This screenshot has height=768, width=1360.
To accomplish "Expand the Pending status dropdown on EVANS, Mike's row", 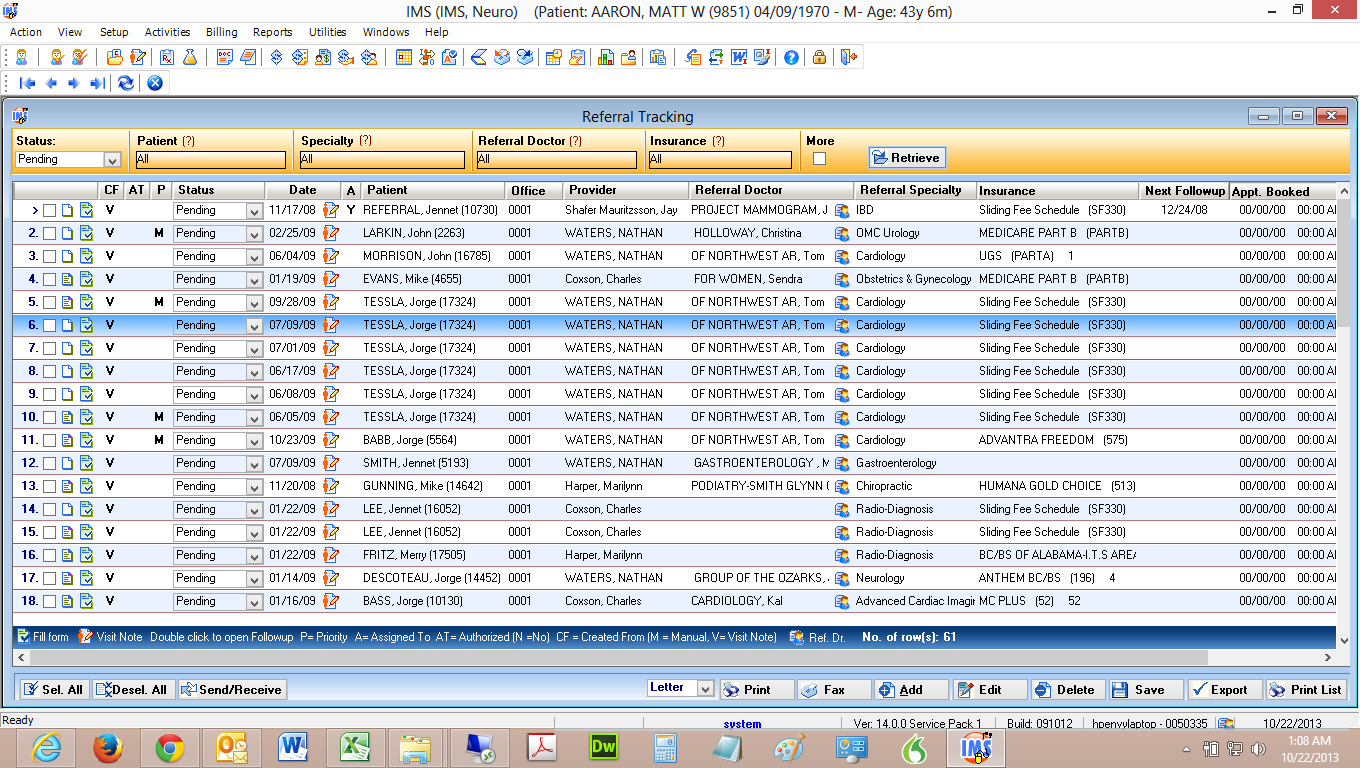I will point(252,279).
